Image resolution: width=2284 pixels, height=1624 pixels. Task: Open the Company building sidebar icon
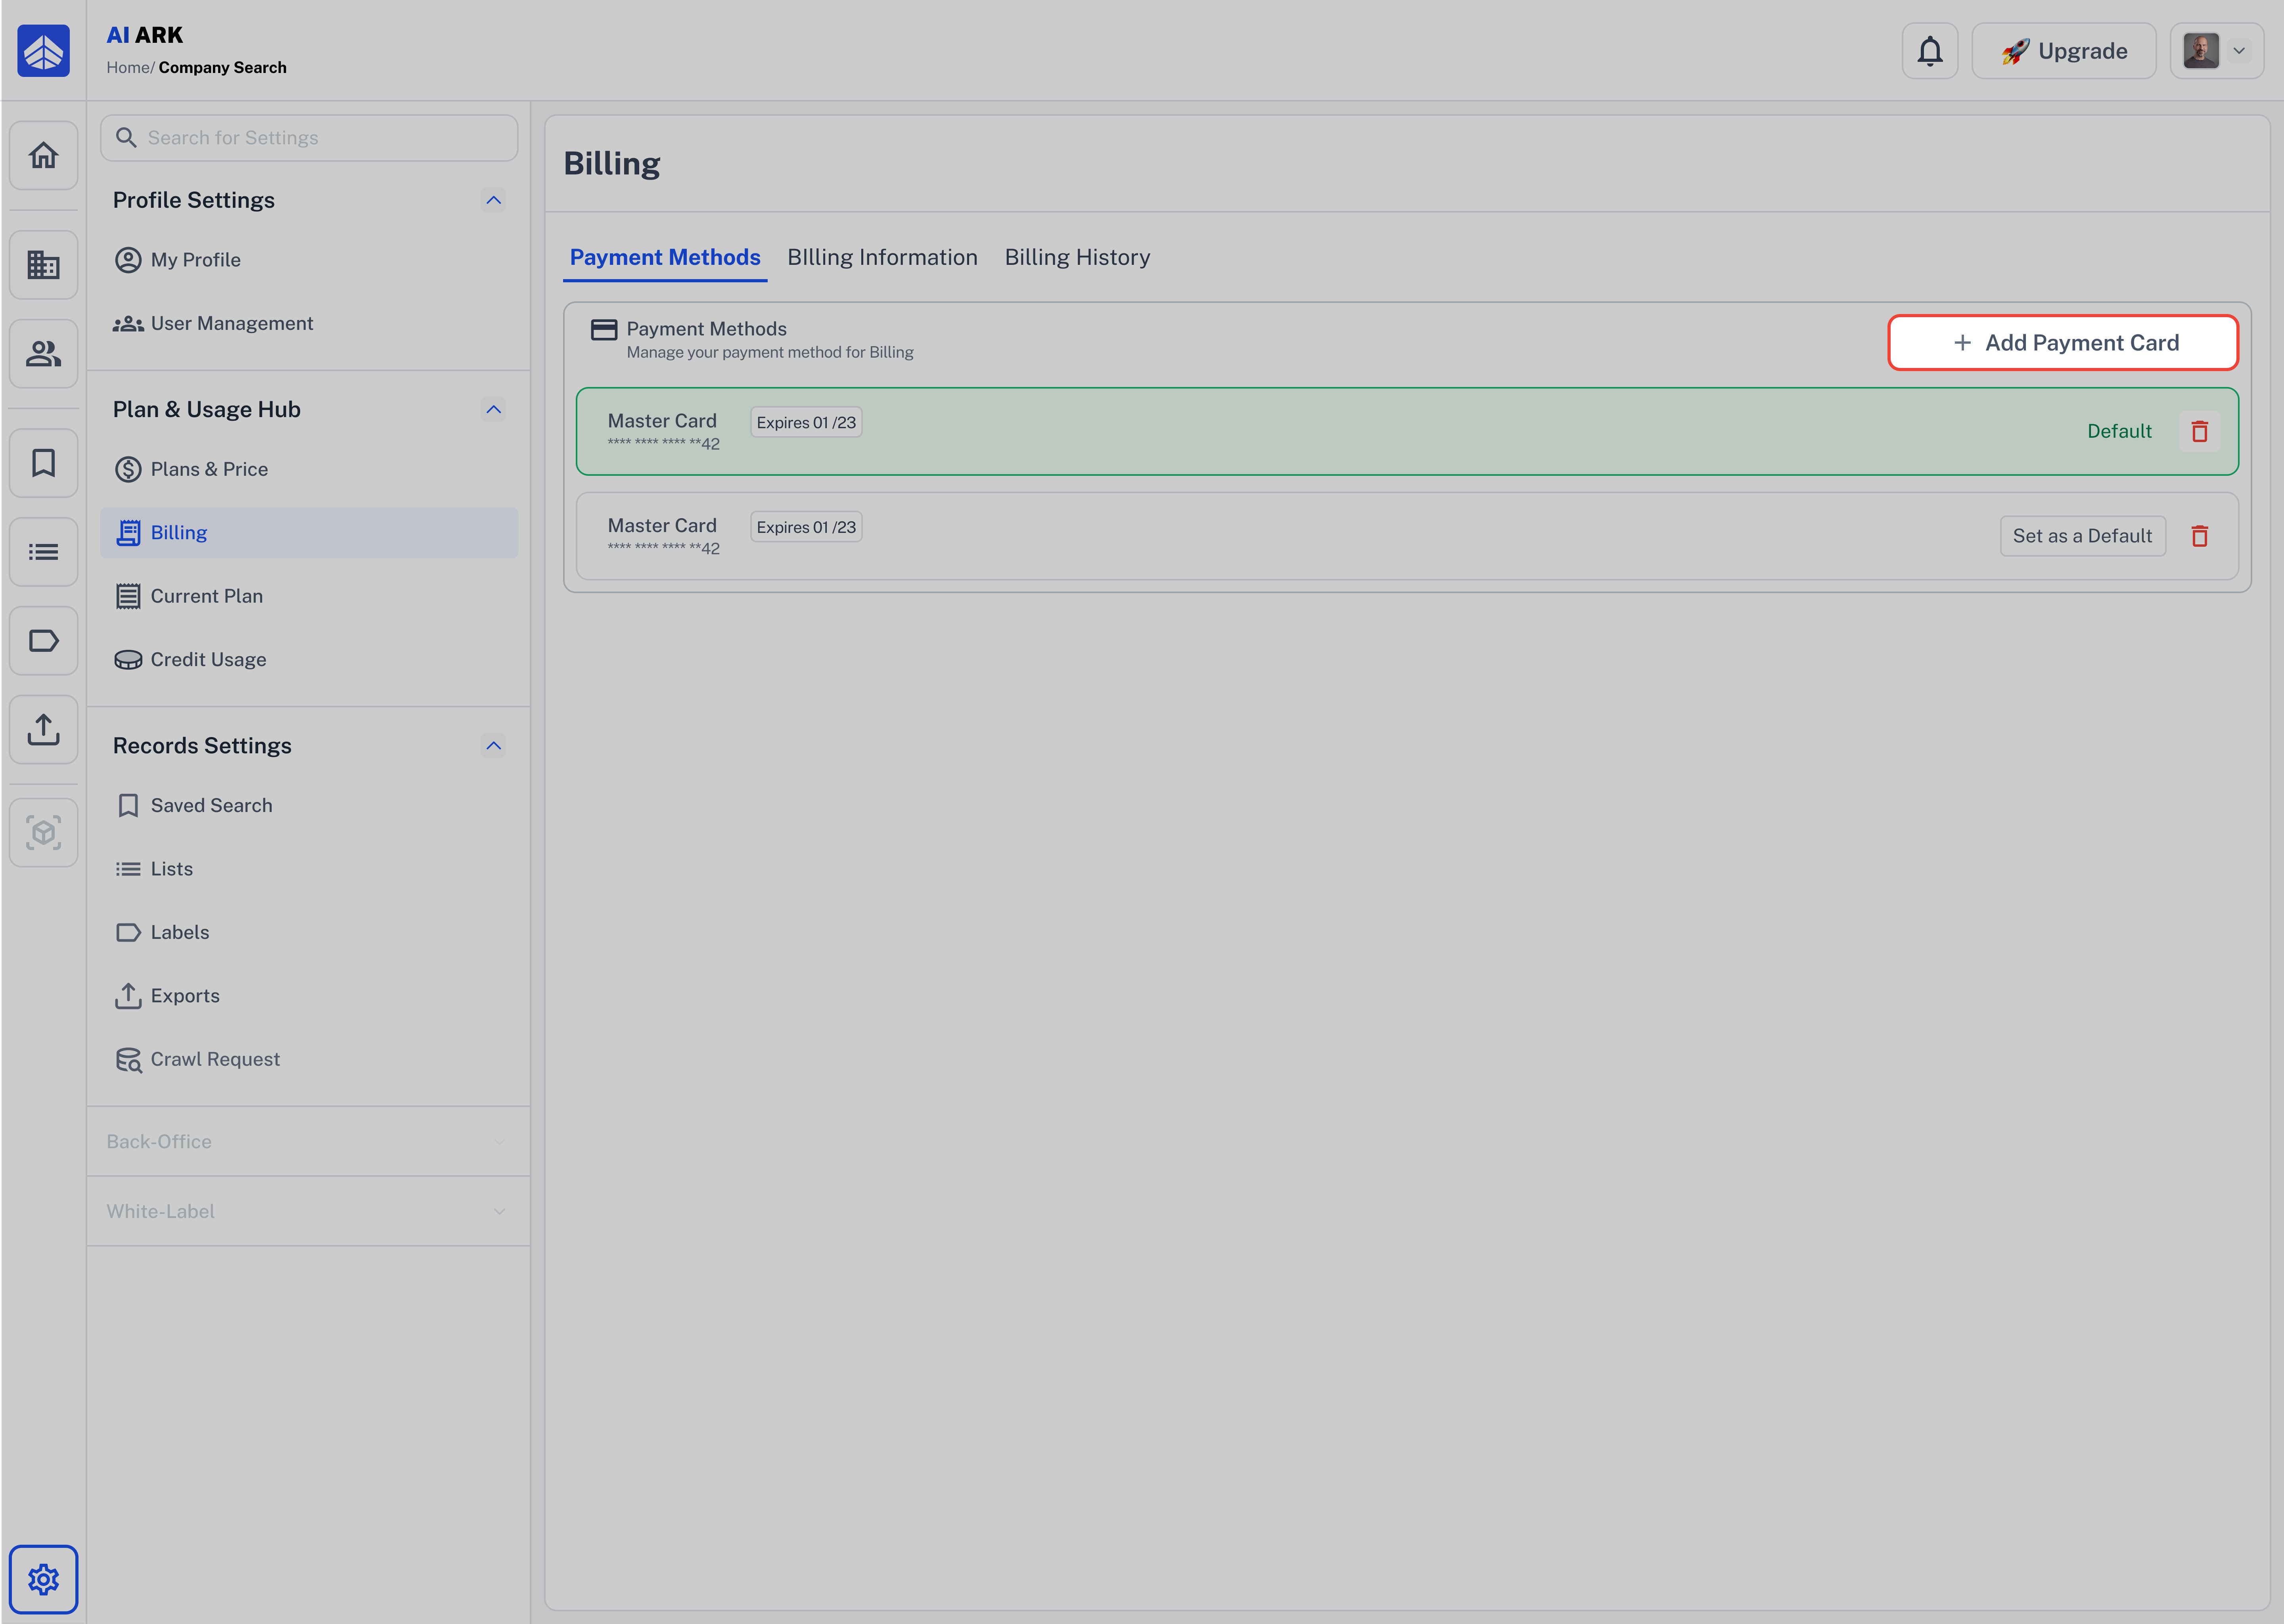click(43, 265)
